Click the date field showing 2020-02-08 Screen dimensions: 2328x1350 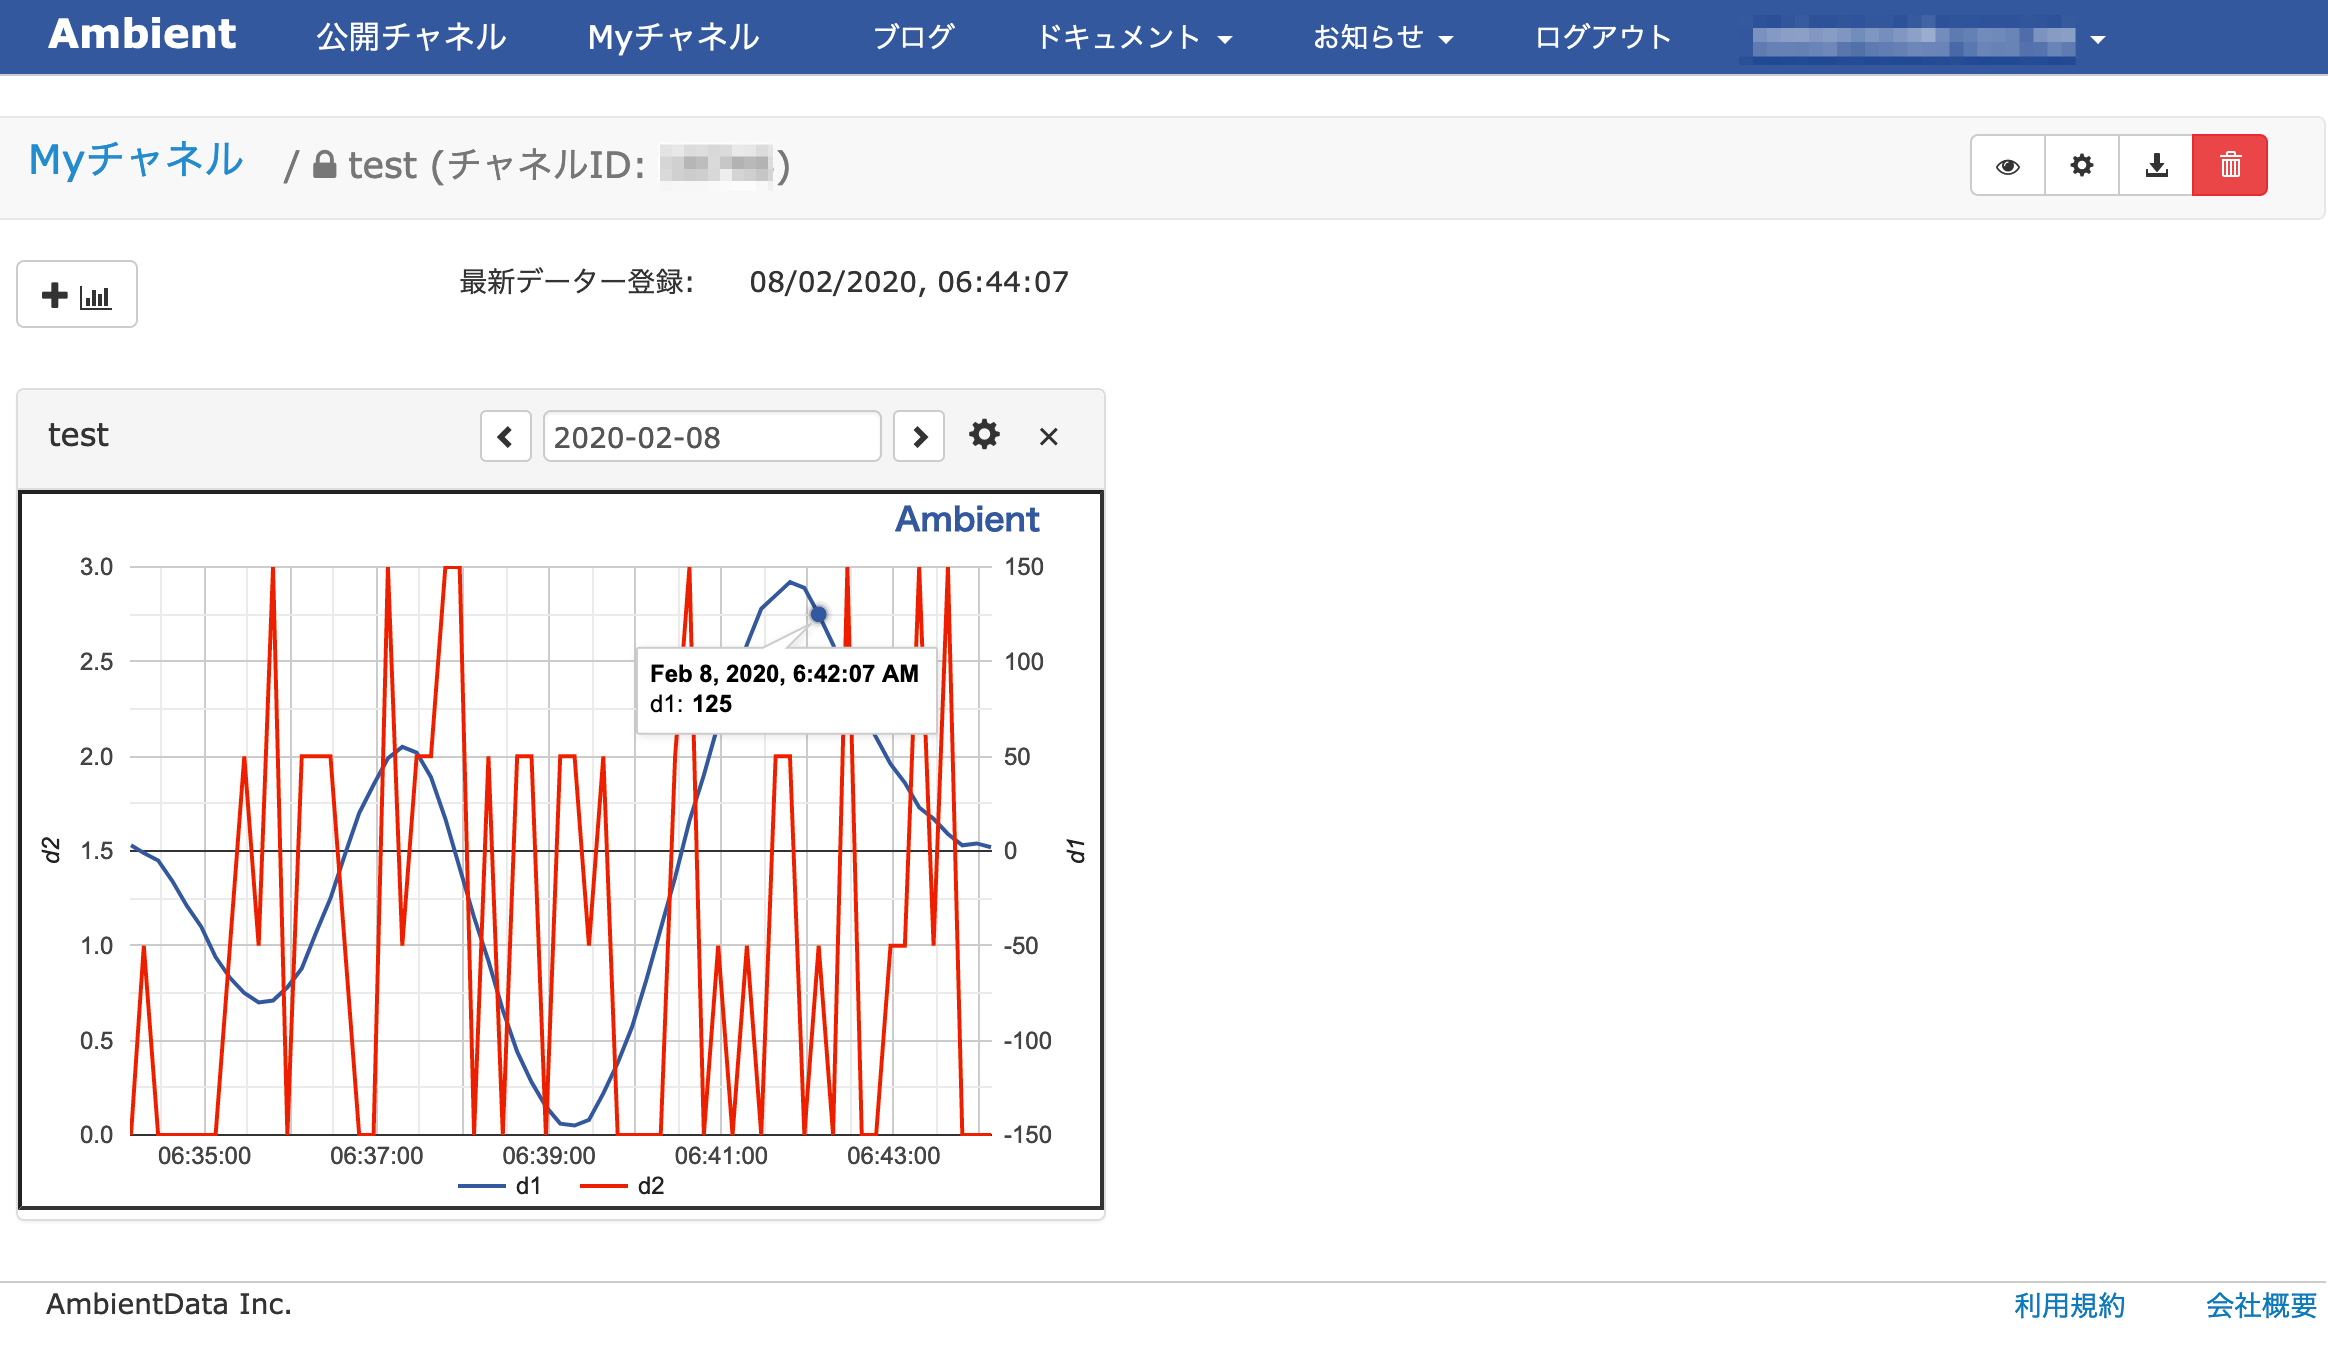coord(711,436)
